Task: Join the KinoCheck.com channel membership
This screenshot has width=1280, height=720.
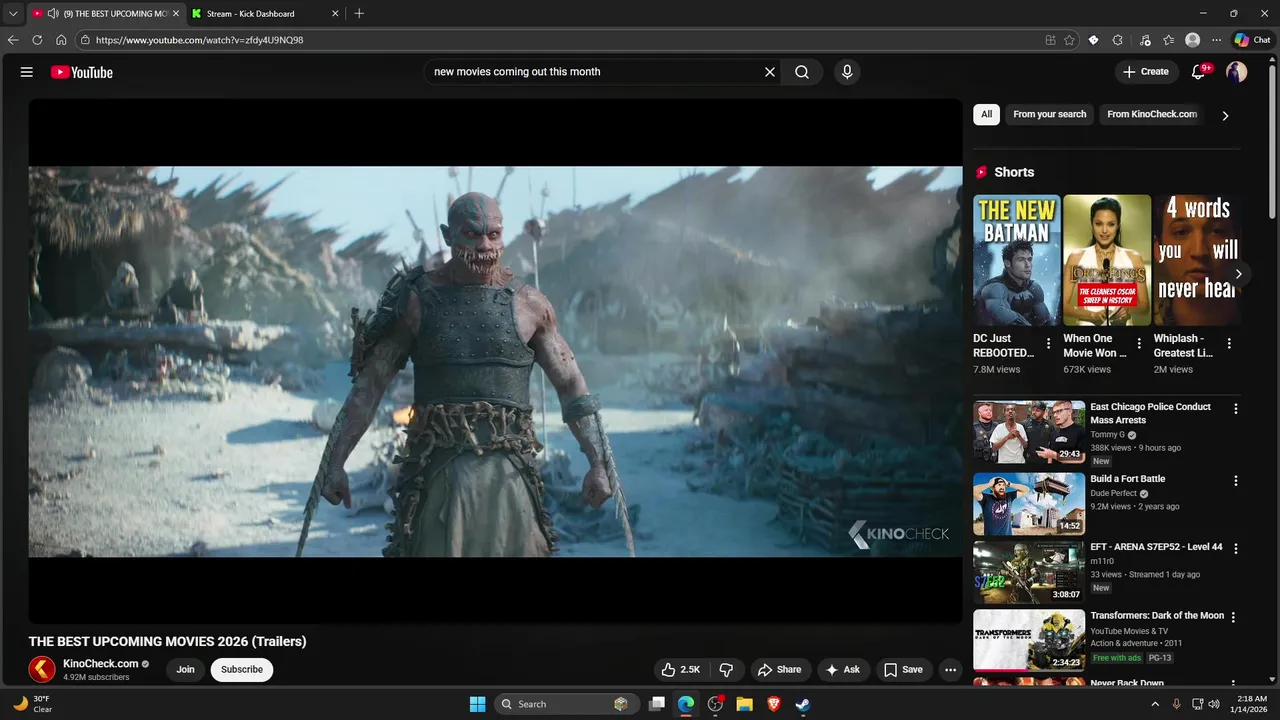Action: [x=185, y=670]
